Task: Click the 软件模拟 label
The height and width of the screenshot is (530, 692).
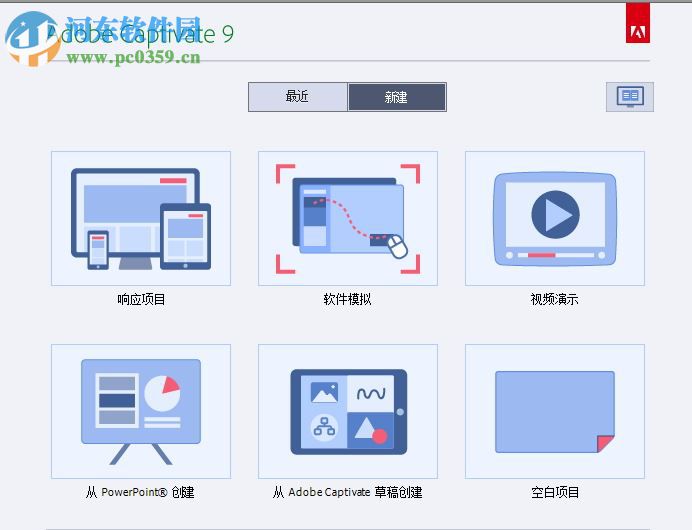Action: tap(347, 299)
